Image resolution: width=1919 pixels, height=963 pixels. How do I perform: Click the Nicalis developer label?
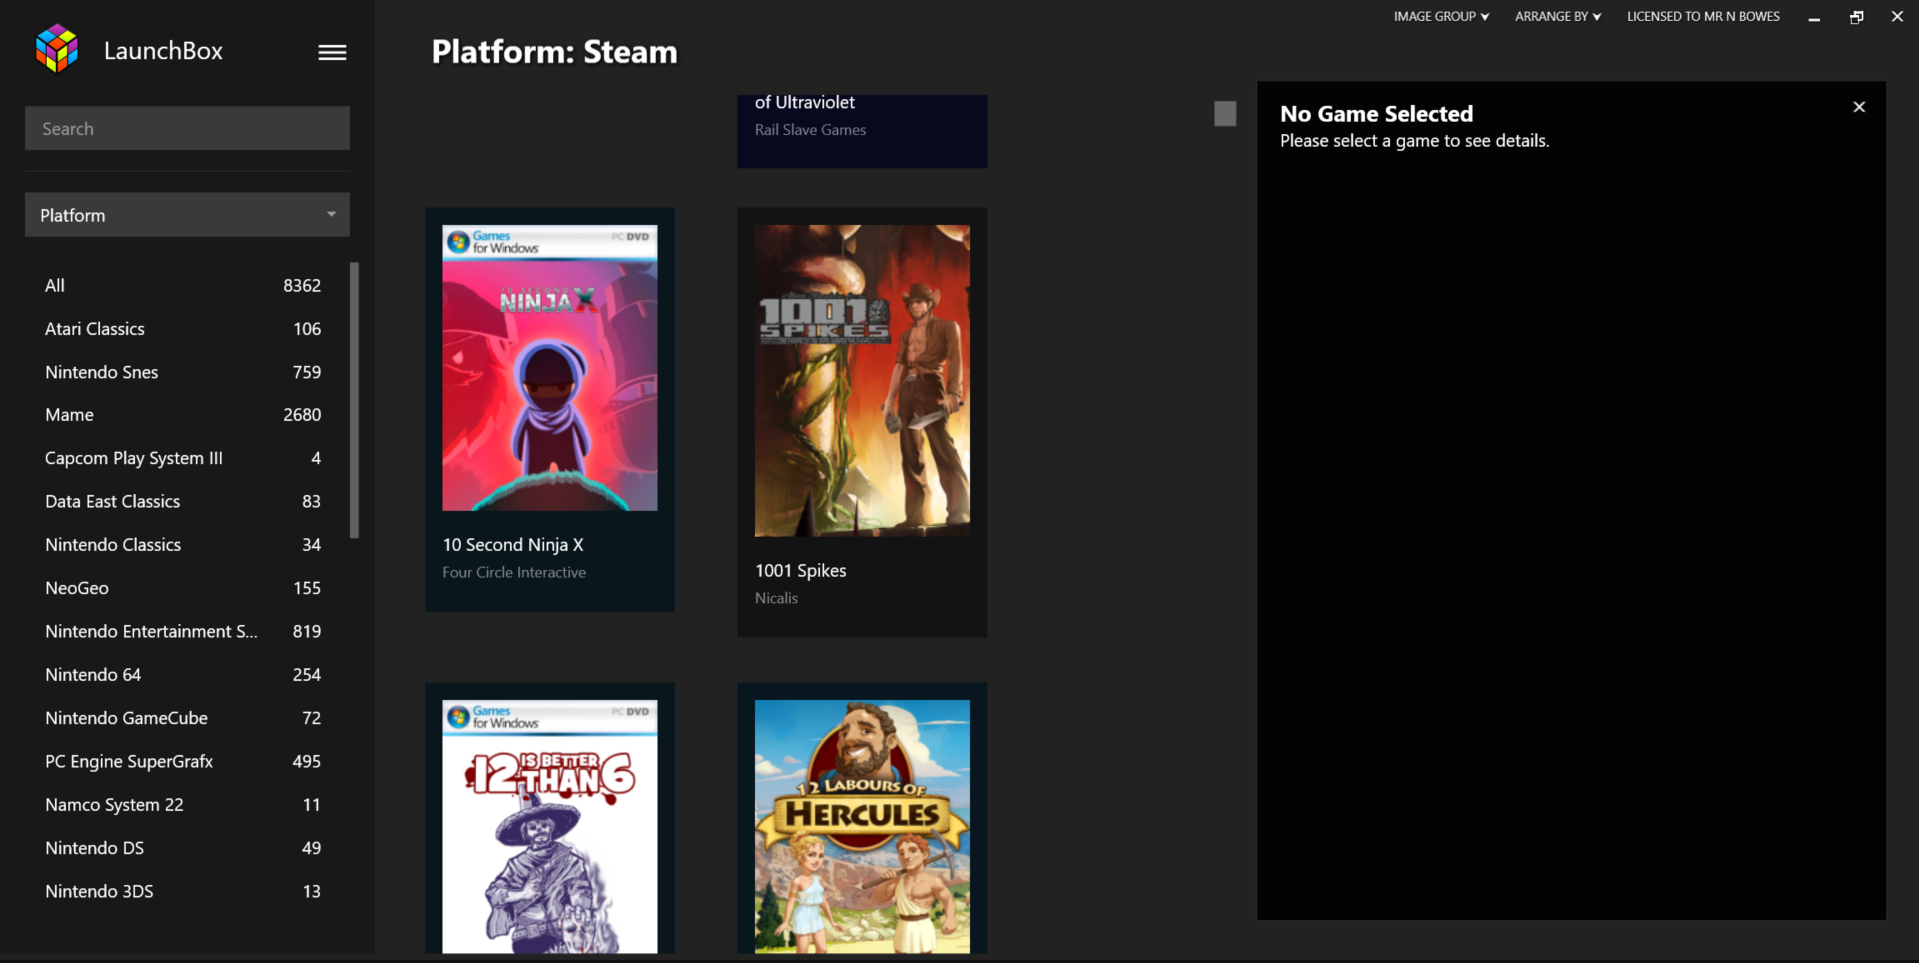(776, 598)
